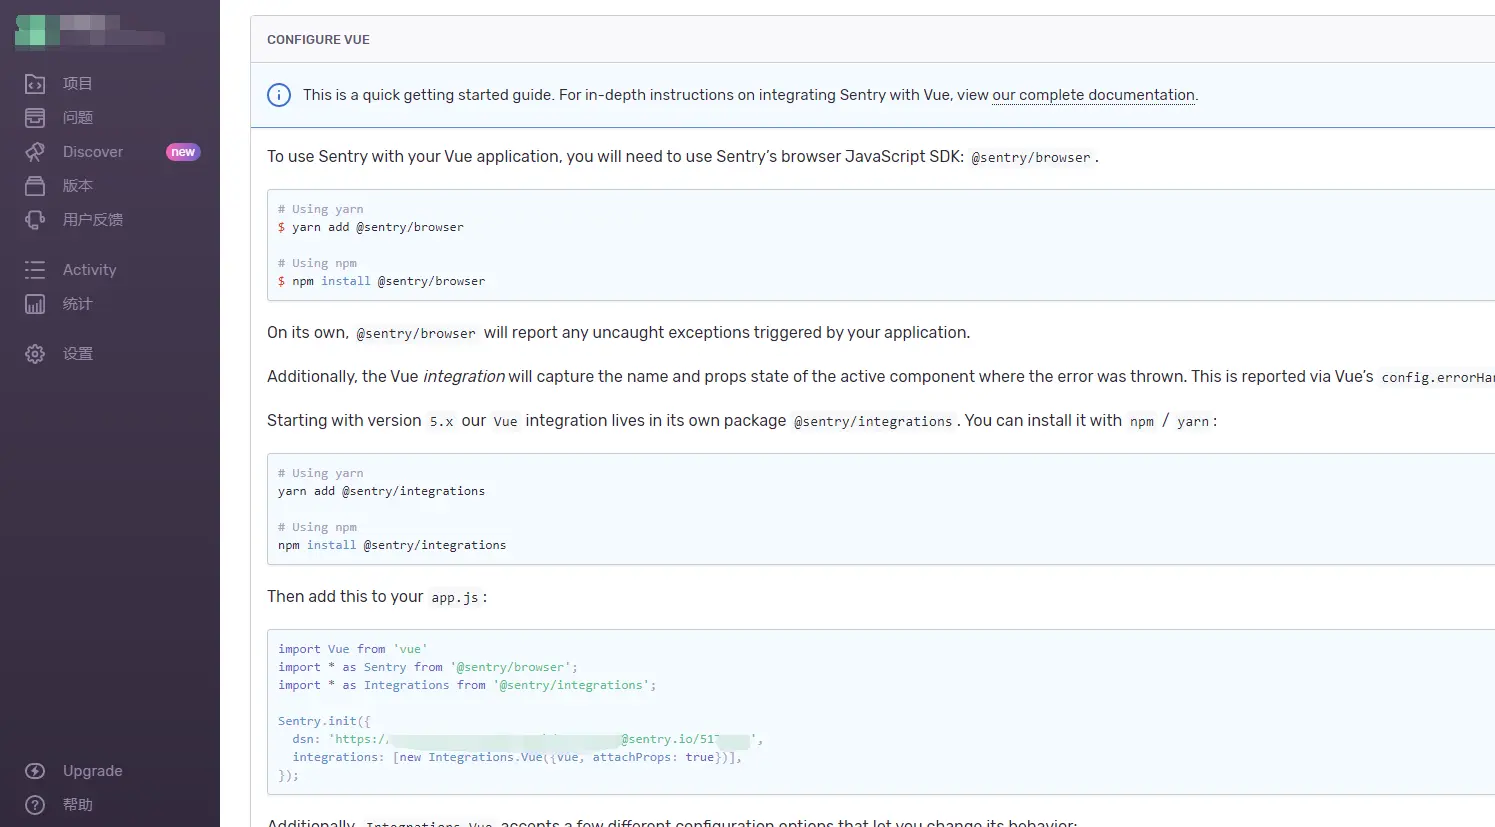Click the 'Sentry.init({' code line

(x=324, y=721)
